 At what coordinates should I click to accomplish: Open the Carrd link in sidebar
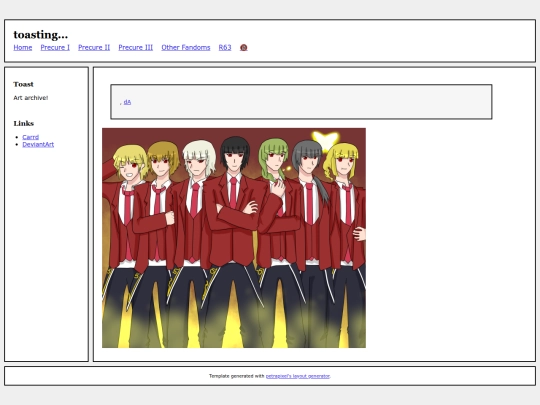pos(31,137)
